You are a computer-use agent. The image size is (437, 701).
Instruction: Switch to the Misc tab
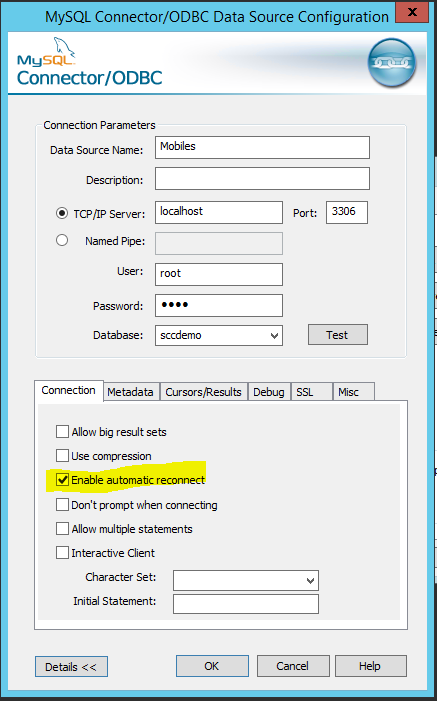(353, 392)
